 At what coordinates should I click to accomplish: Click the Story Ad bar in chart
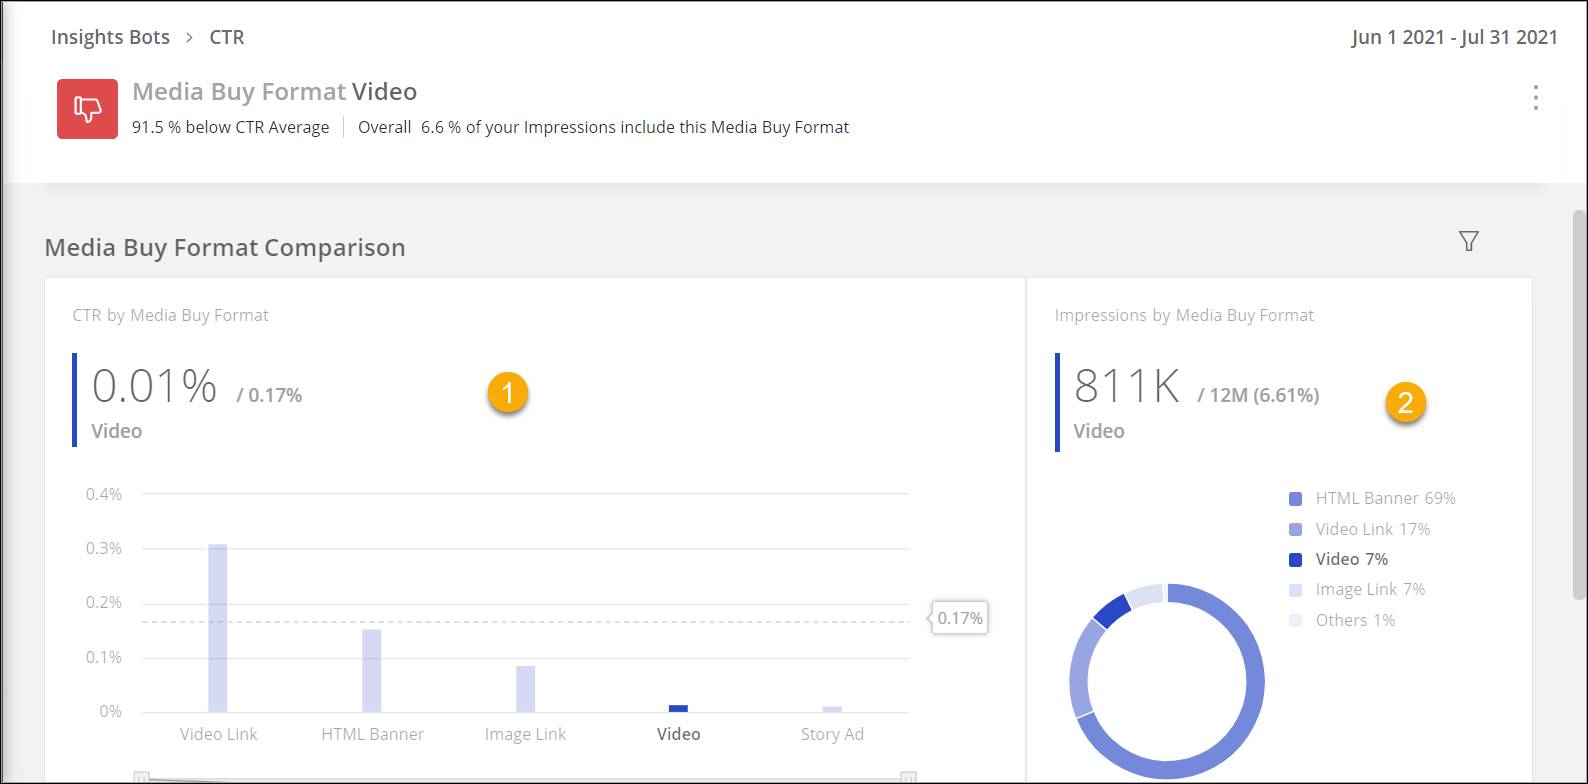pyautogui.click(x=832, y=709)
